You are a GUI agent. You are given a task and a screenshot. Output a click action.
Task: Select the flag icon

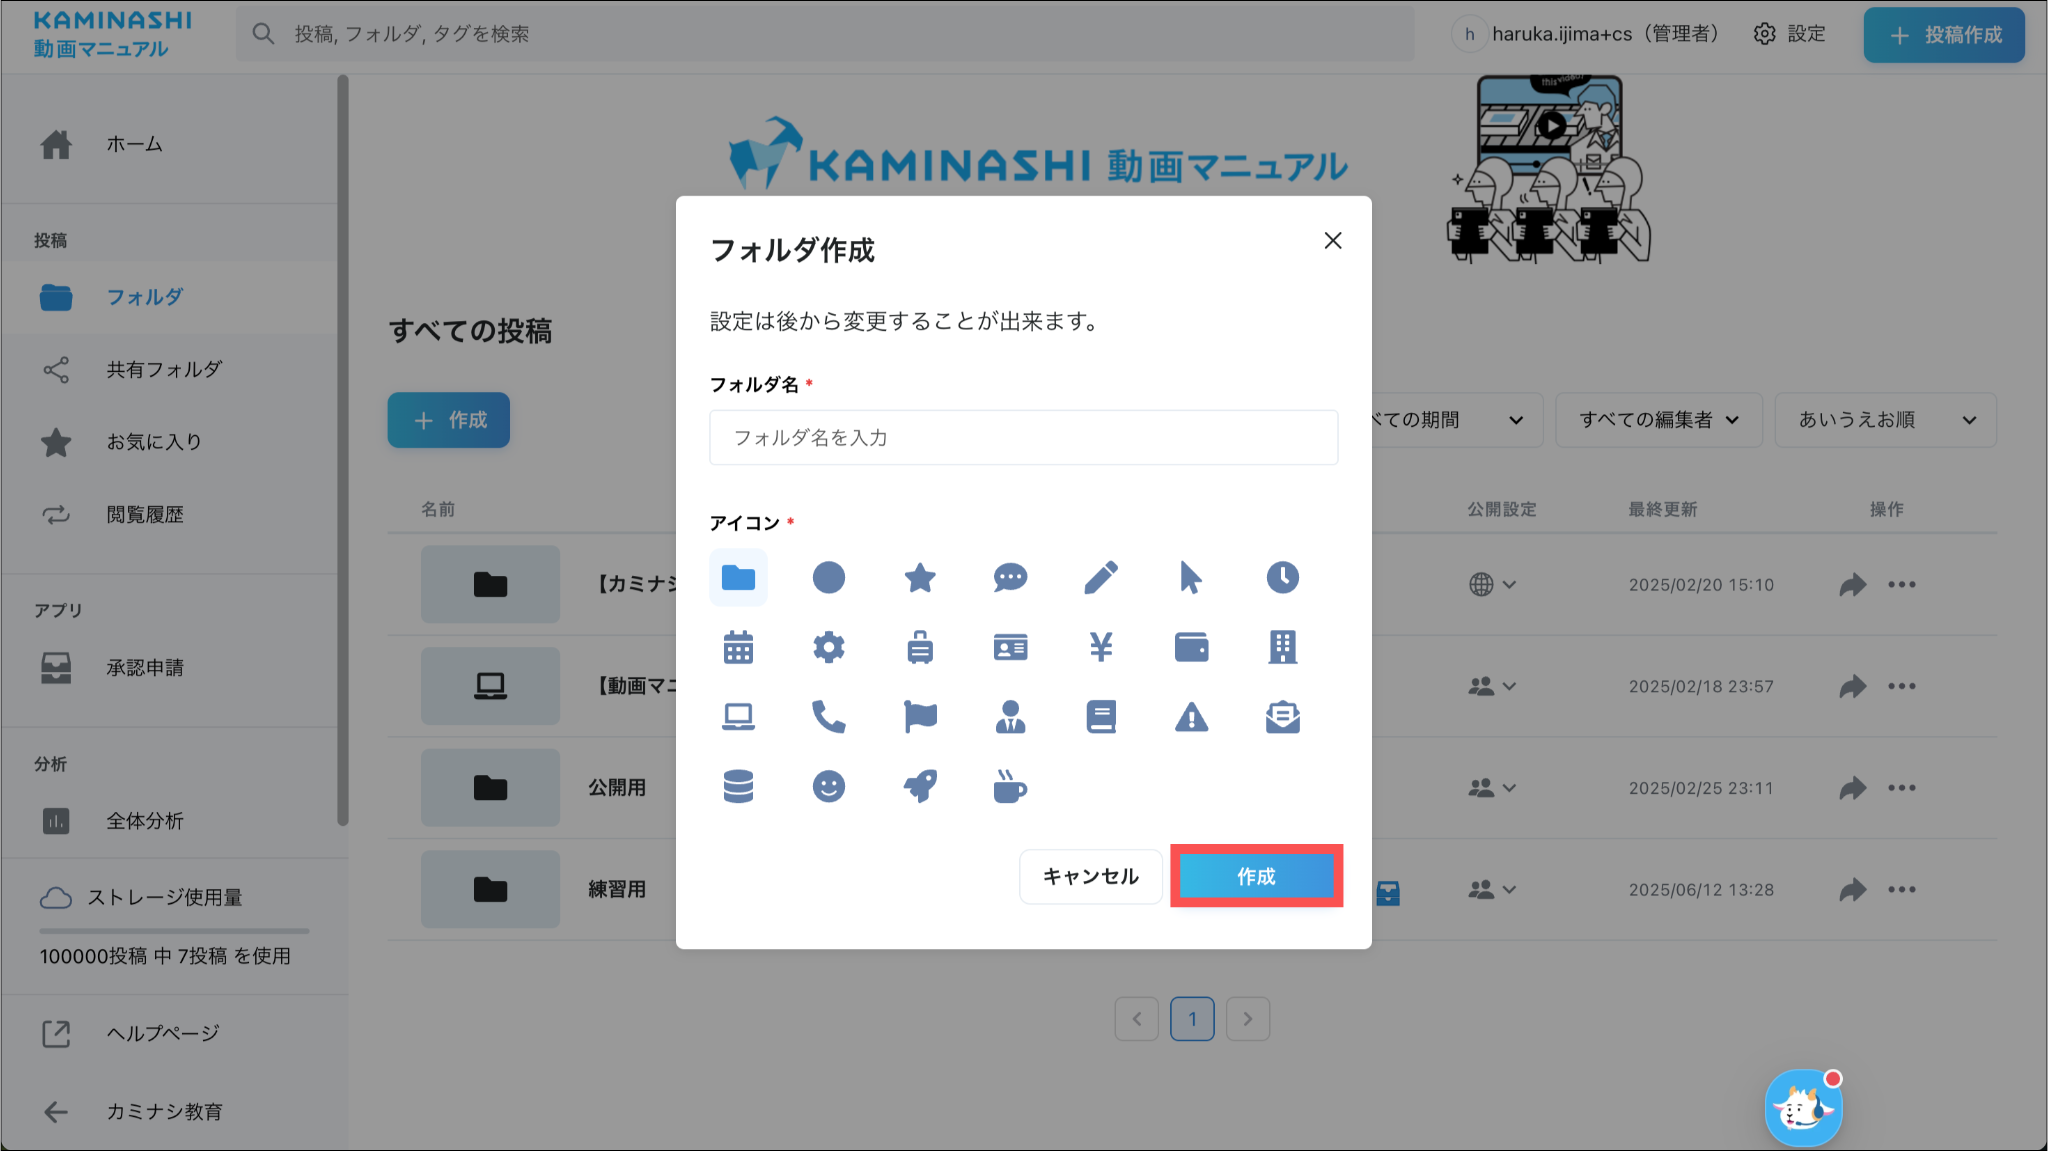[920, 717]
